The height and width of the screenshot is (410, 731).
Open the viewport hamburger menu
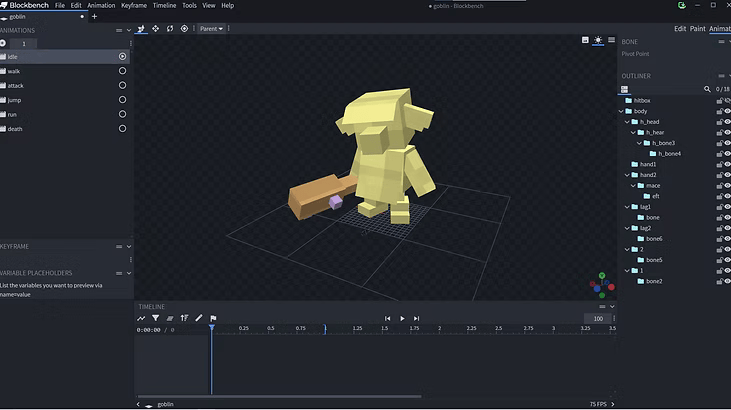click(611, 40)
